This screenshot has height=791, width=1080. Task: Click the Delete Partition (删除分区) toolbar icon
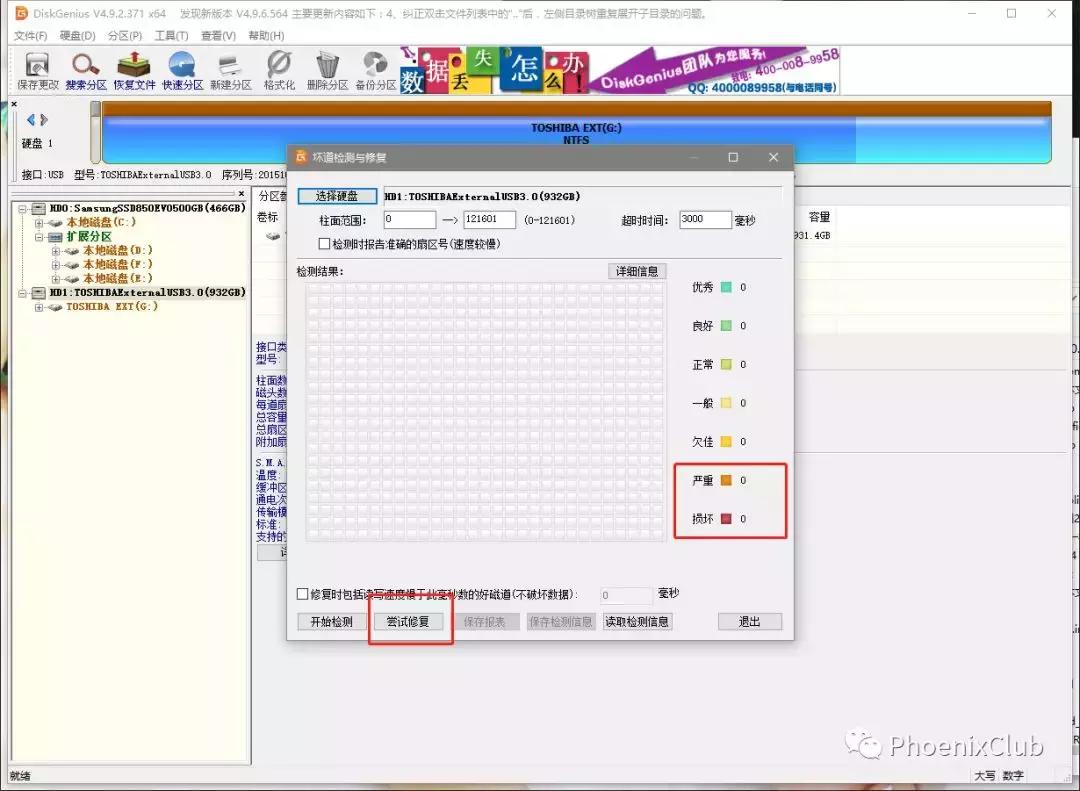pos(327,71)
